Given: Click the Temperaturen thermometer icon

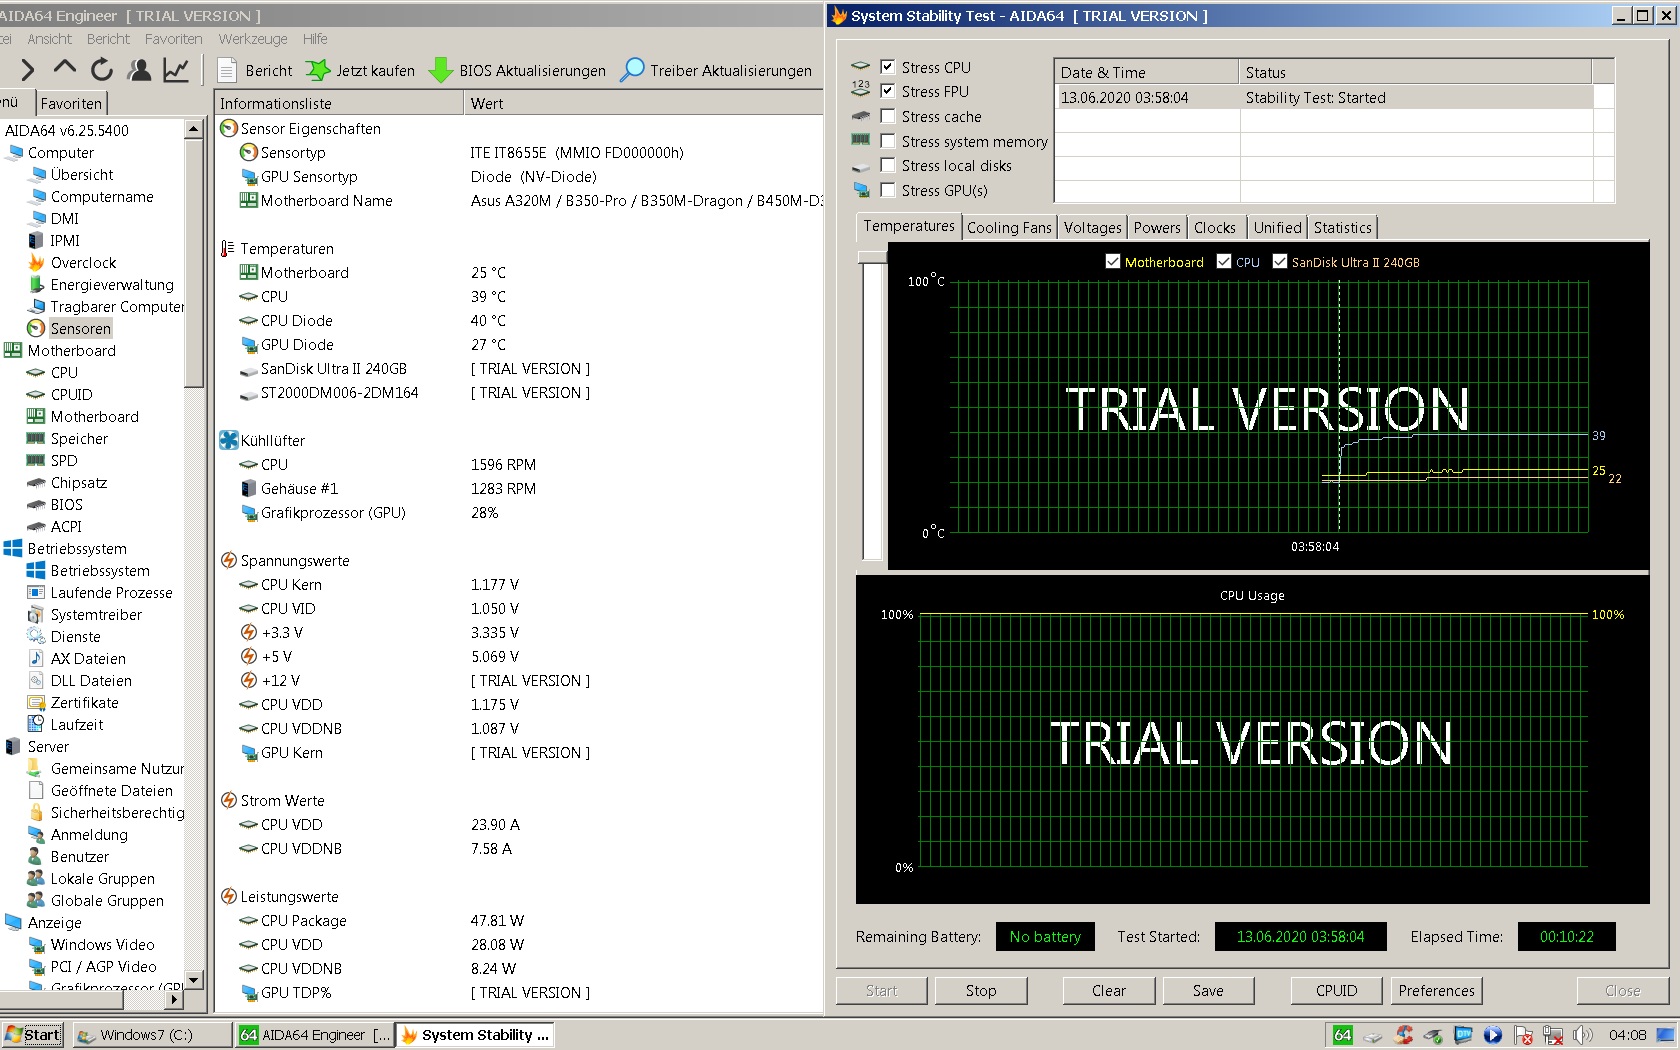Looking at the screenshot, I should [228, 248].
